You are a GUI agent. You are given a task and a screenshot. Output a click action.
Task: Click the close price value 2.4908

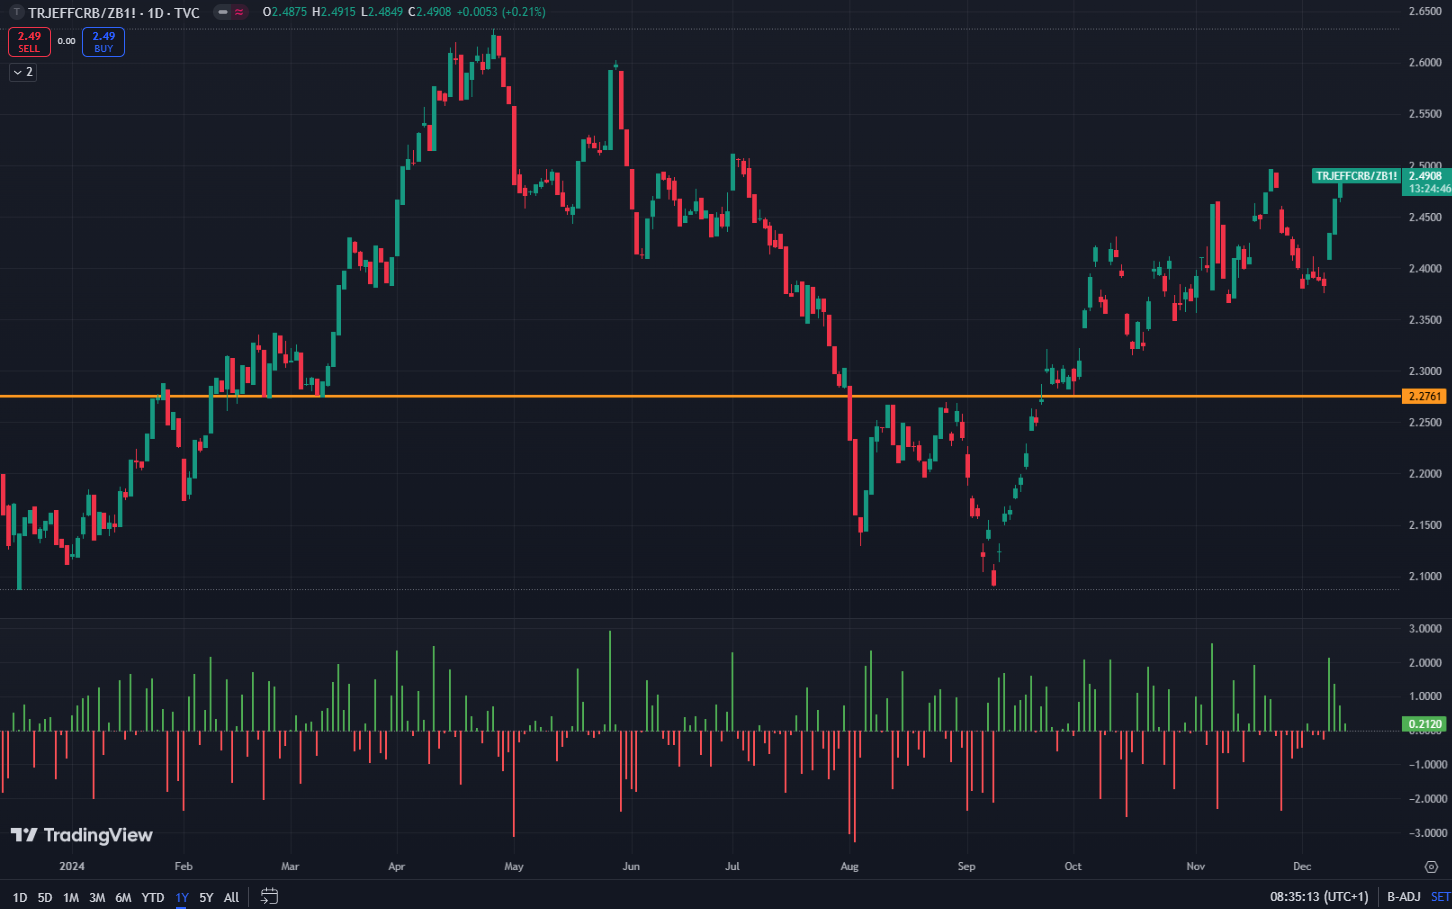tap(434, 12)
